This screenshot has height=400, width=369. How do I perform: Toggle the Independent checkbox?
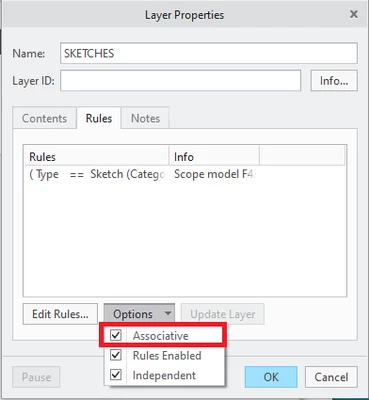(116, 375)
